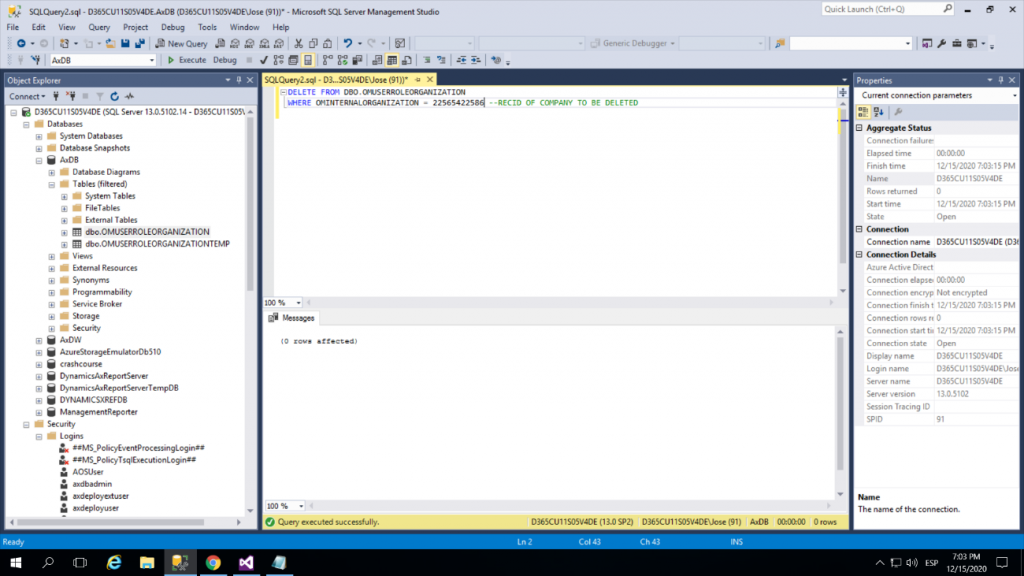The image size is (1024, 576).
Task: Open Google Chrome from taskbar
Action: 213,562
